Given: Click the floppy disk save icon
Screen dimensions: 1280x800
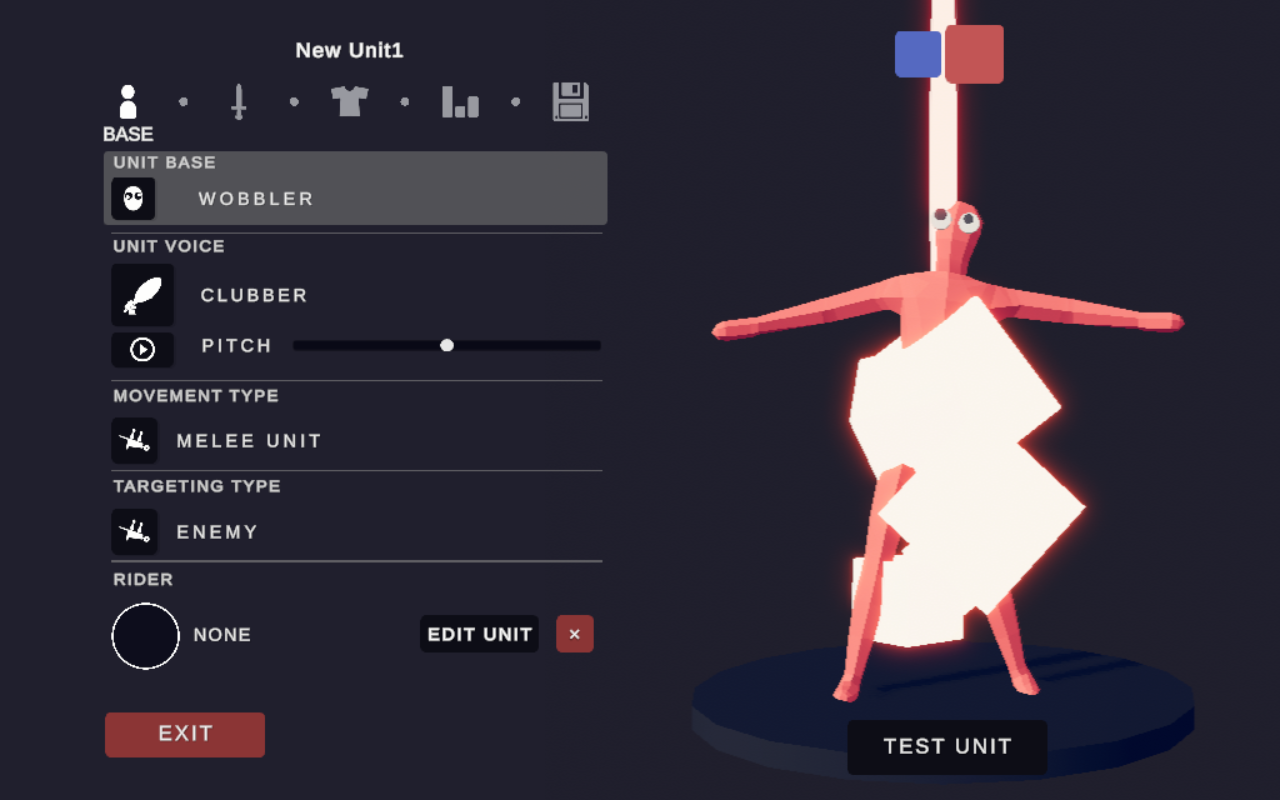Looking at the screenshot, I should [x=571, y=102].
